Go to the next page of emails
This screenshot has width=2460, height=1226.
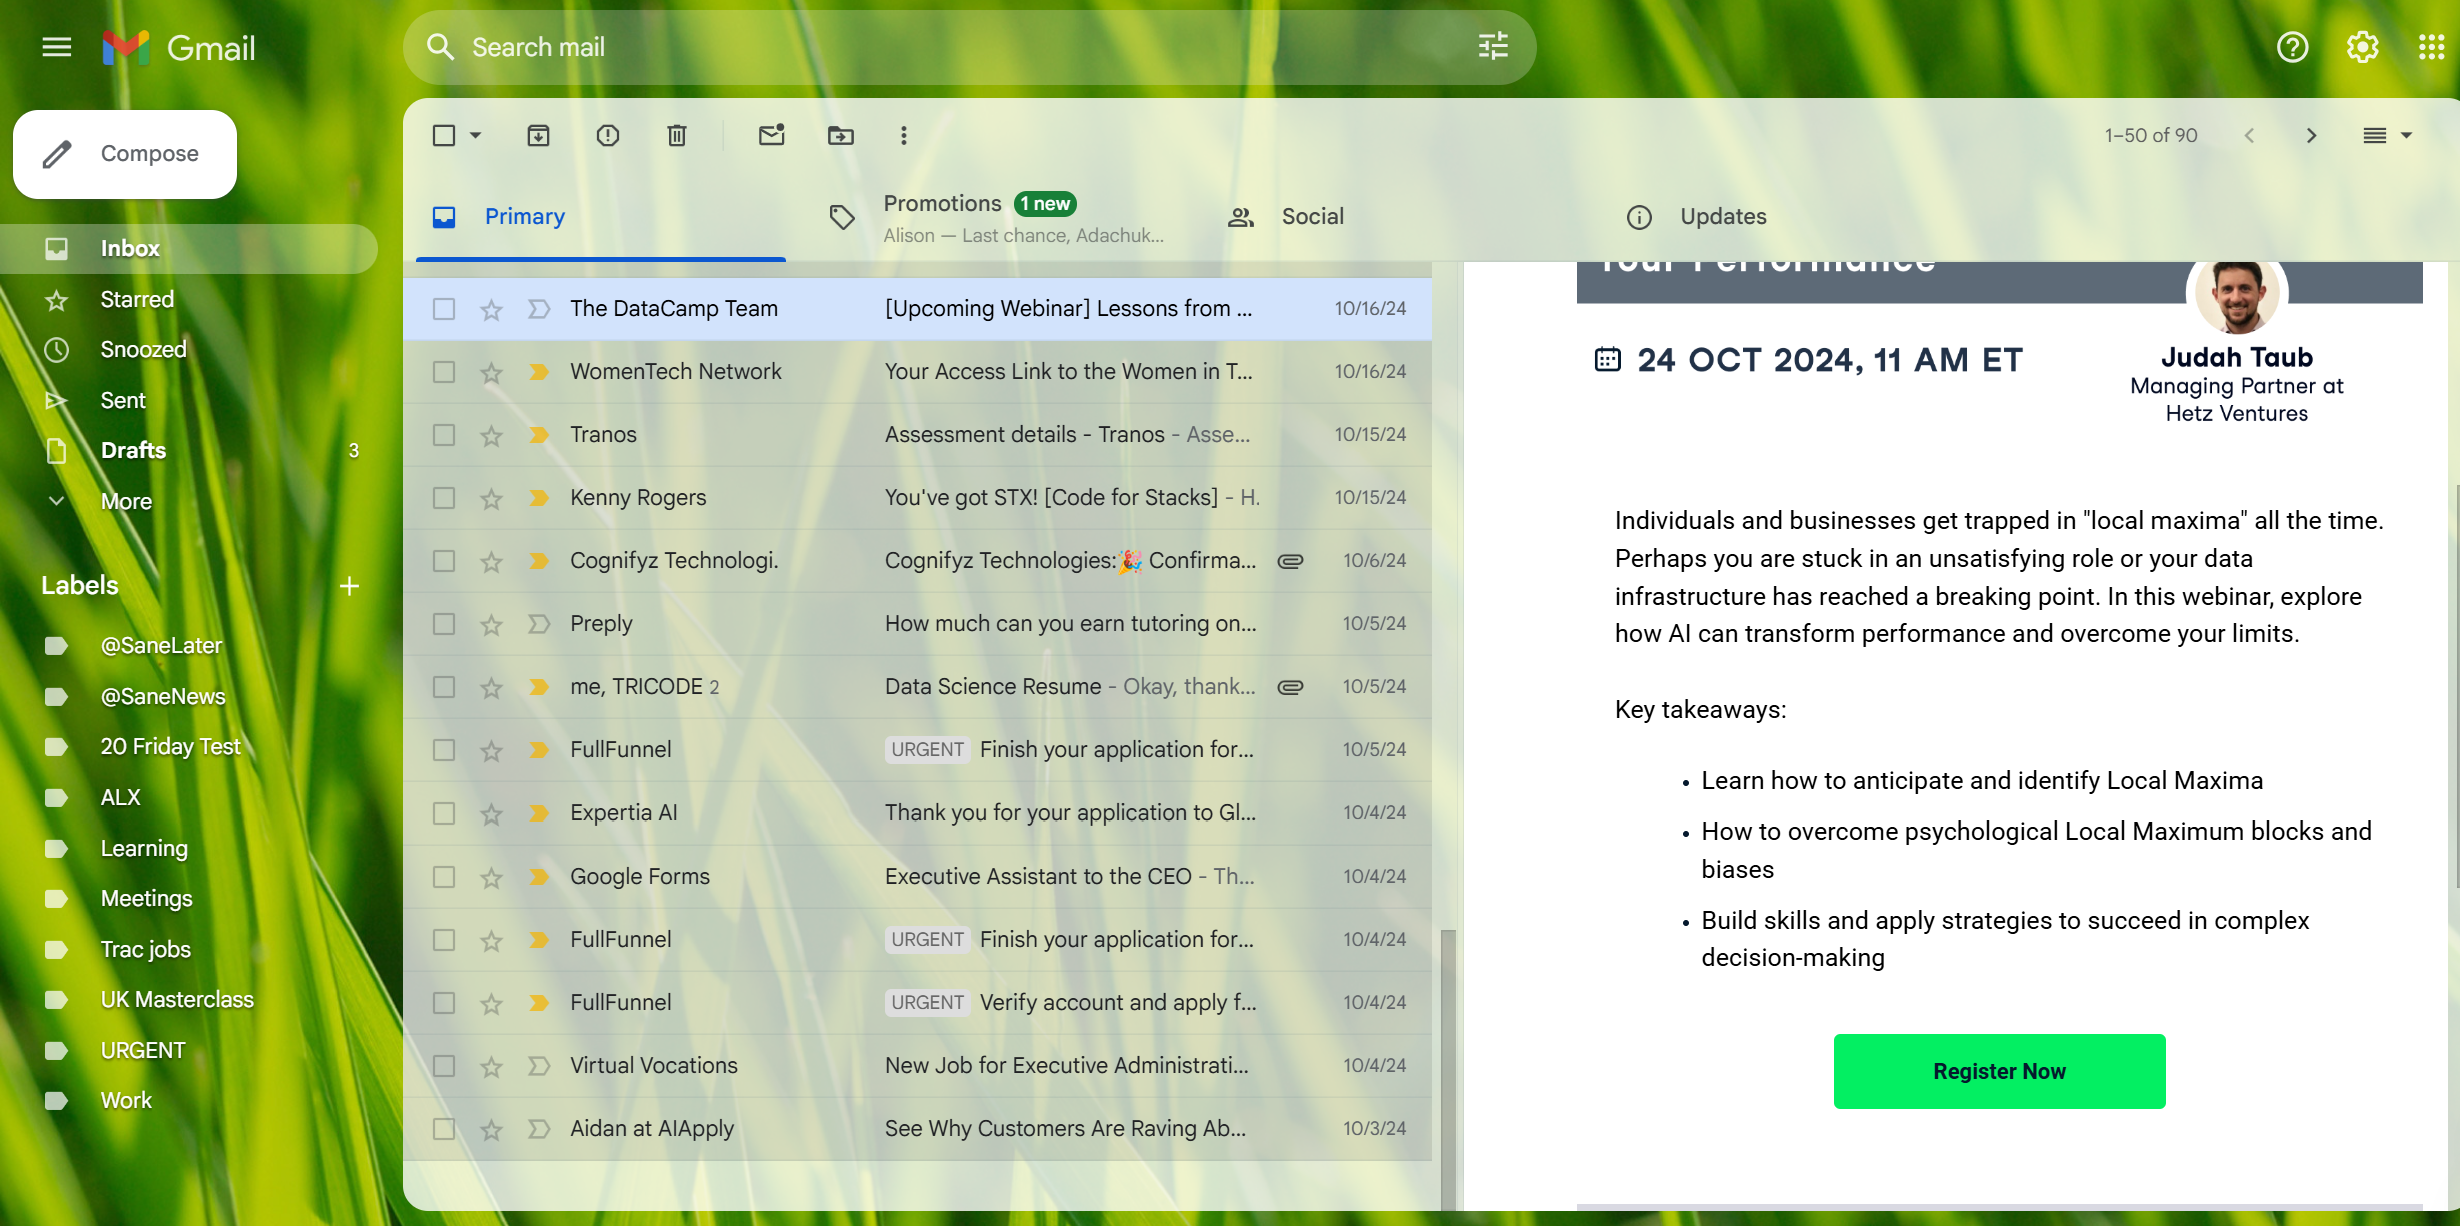click(x=2311, y=135)
